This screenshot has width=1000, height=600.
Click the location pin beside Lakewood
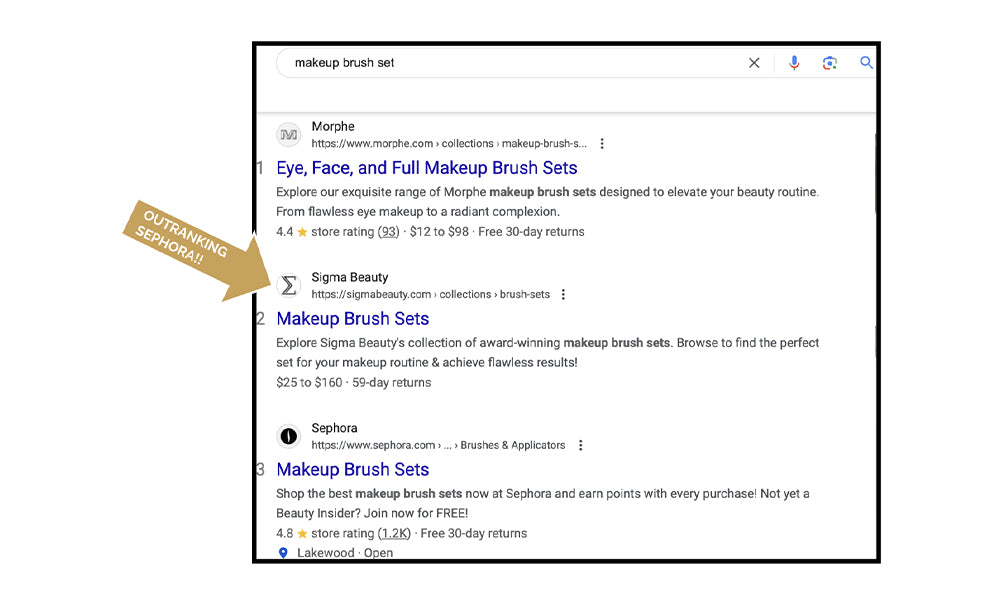[x=283, y=553]
